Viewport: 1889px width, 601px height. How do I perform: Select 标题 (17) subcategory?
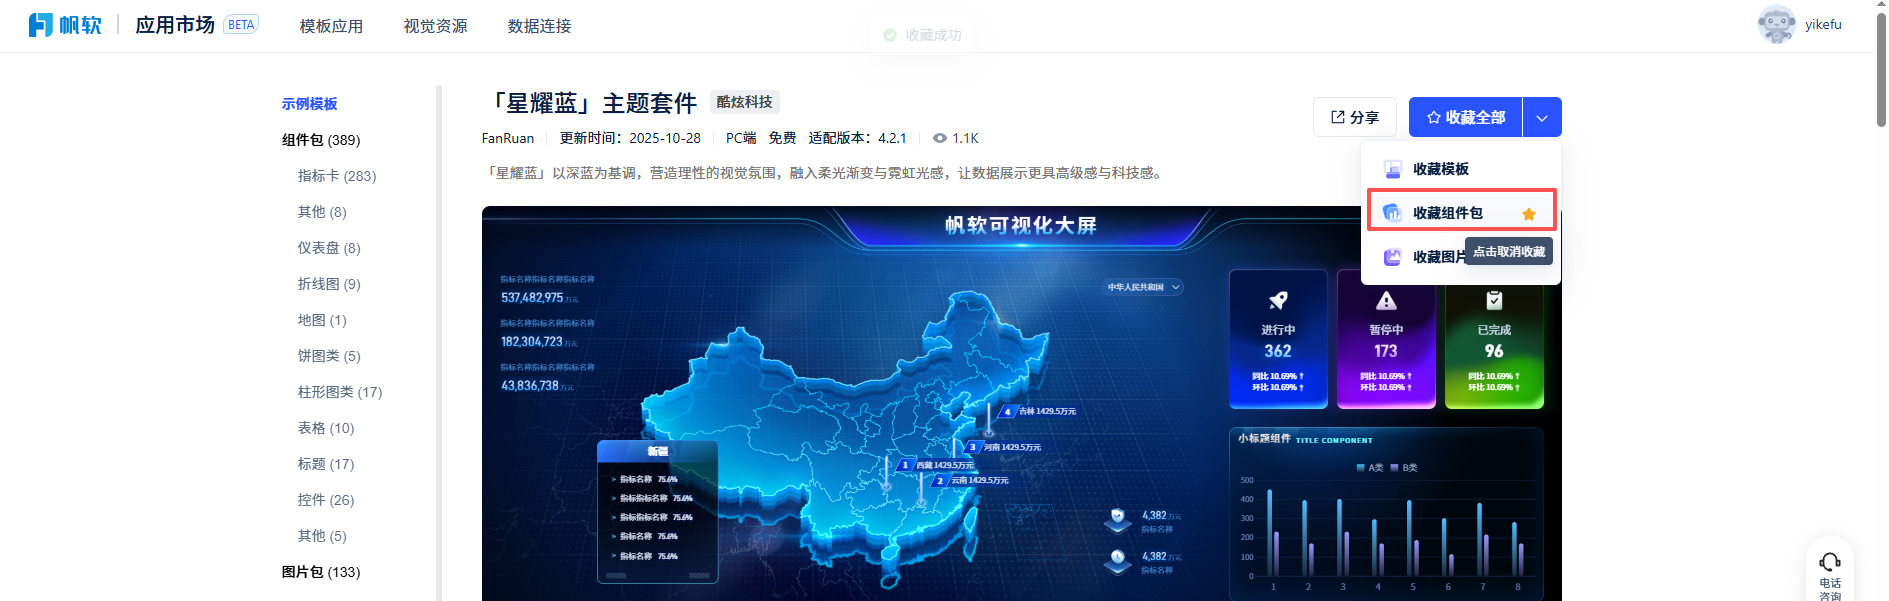click(x=326, y=464)
